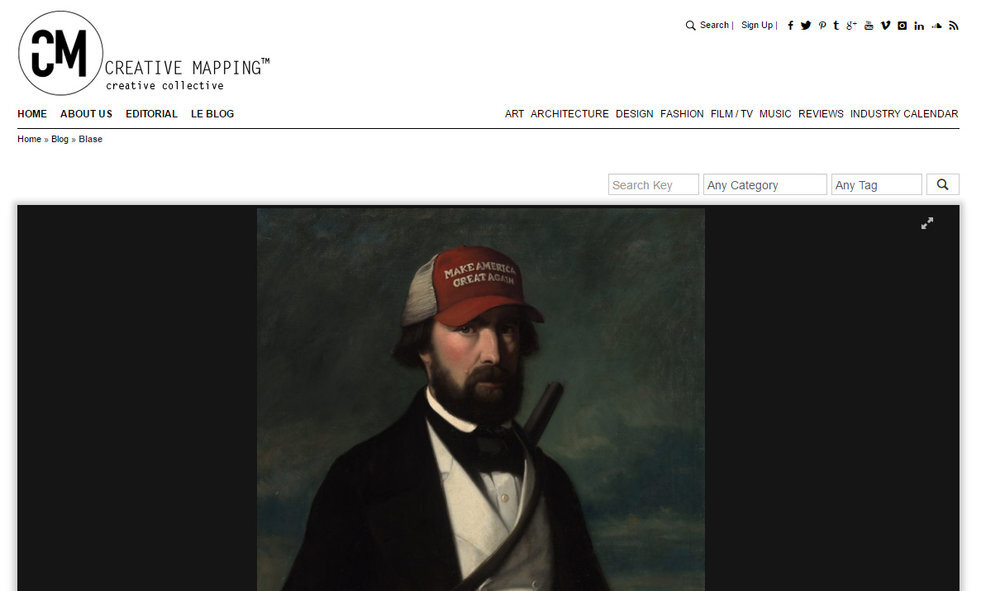Open the painting image with red cap
The image size is (1000, 591).
(481, 399)
